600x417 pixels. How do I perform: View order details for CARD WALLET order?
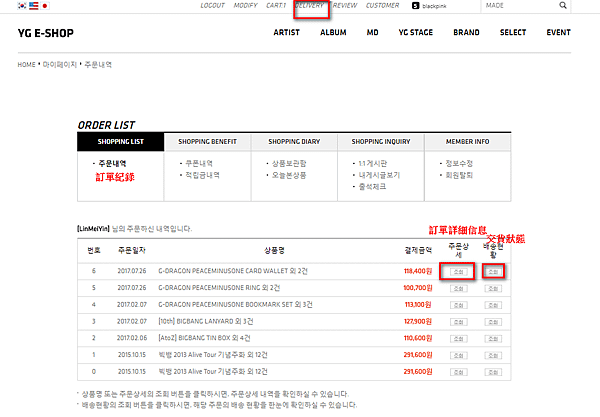pyautogui.click(x=458, y=272)
